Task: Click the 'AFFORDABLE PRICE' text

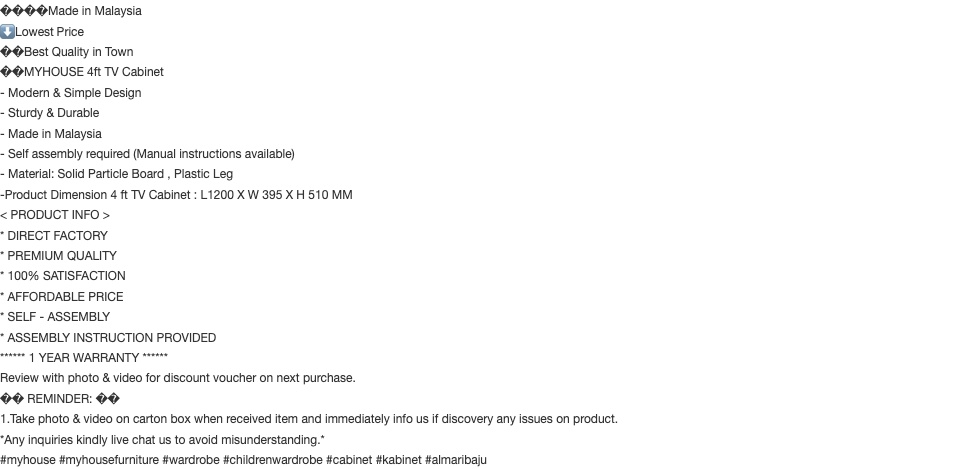Action: click(66, 297)
